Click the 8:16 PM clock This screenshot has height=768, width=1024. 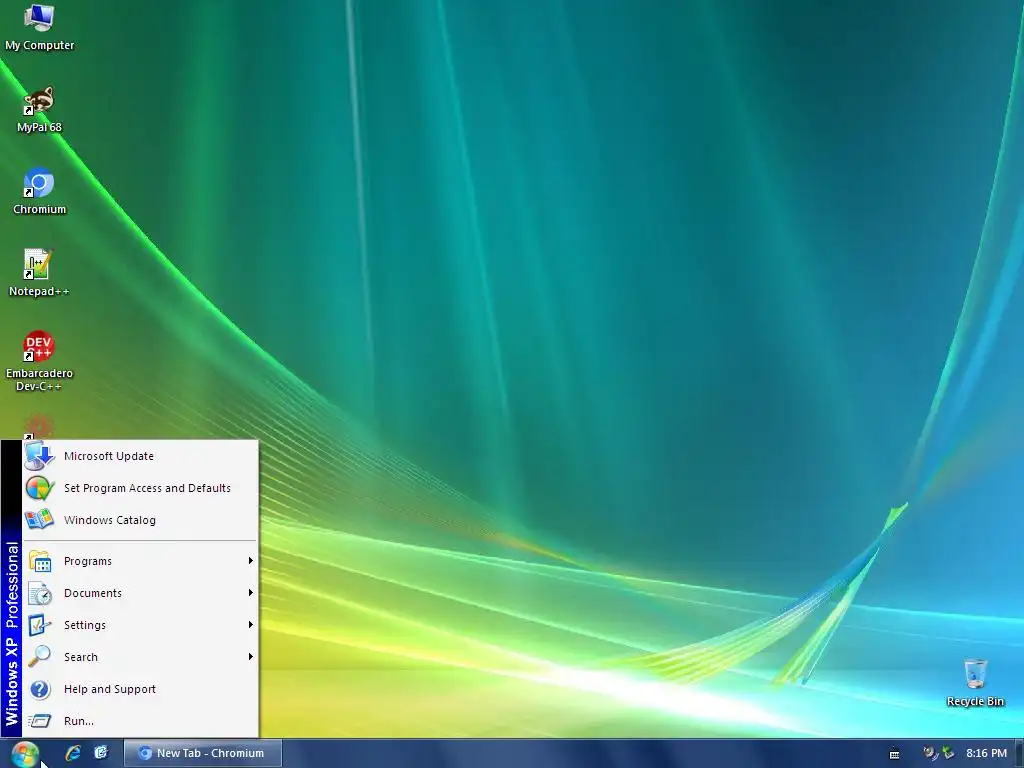[986, 753]
